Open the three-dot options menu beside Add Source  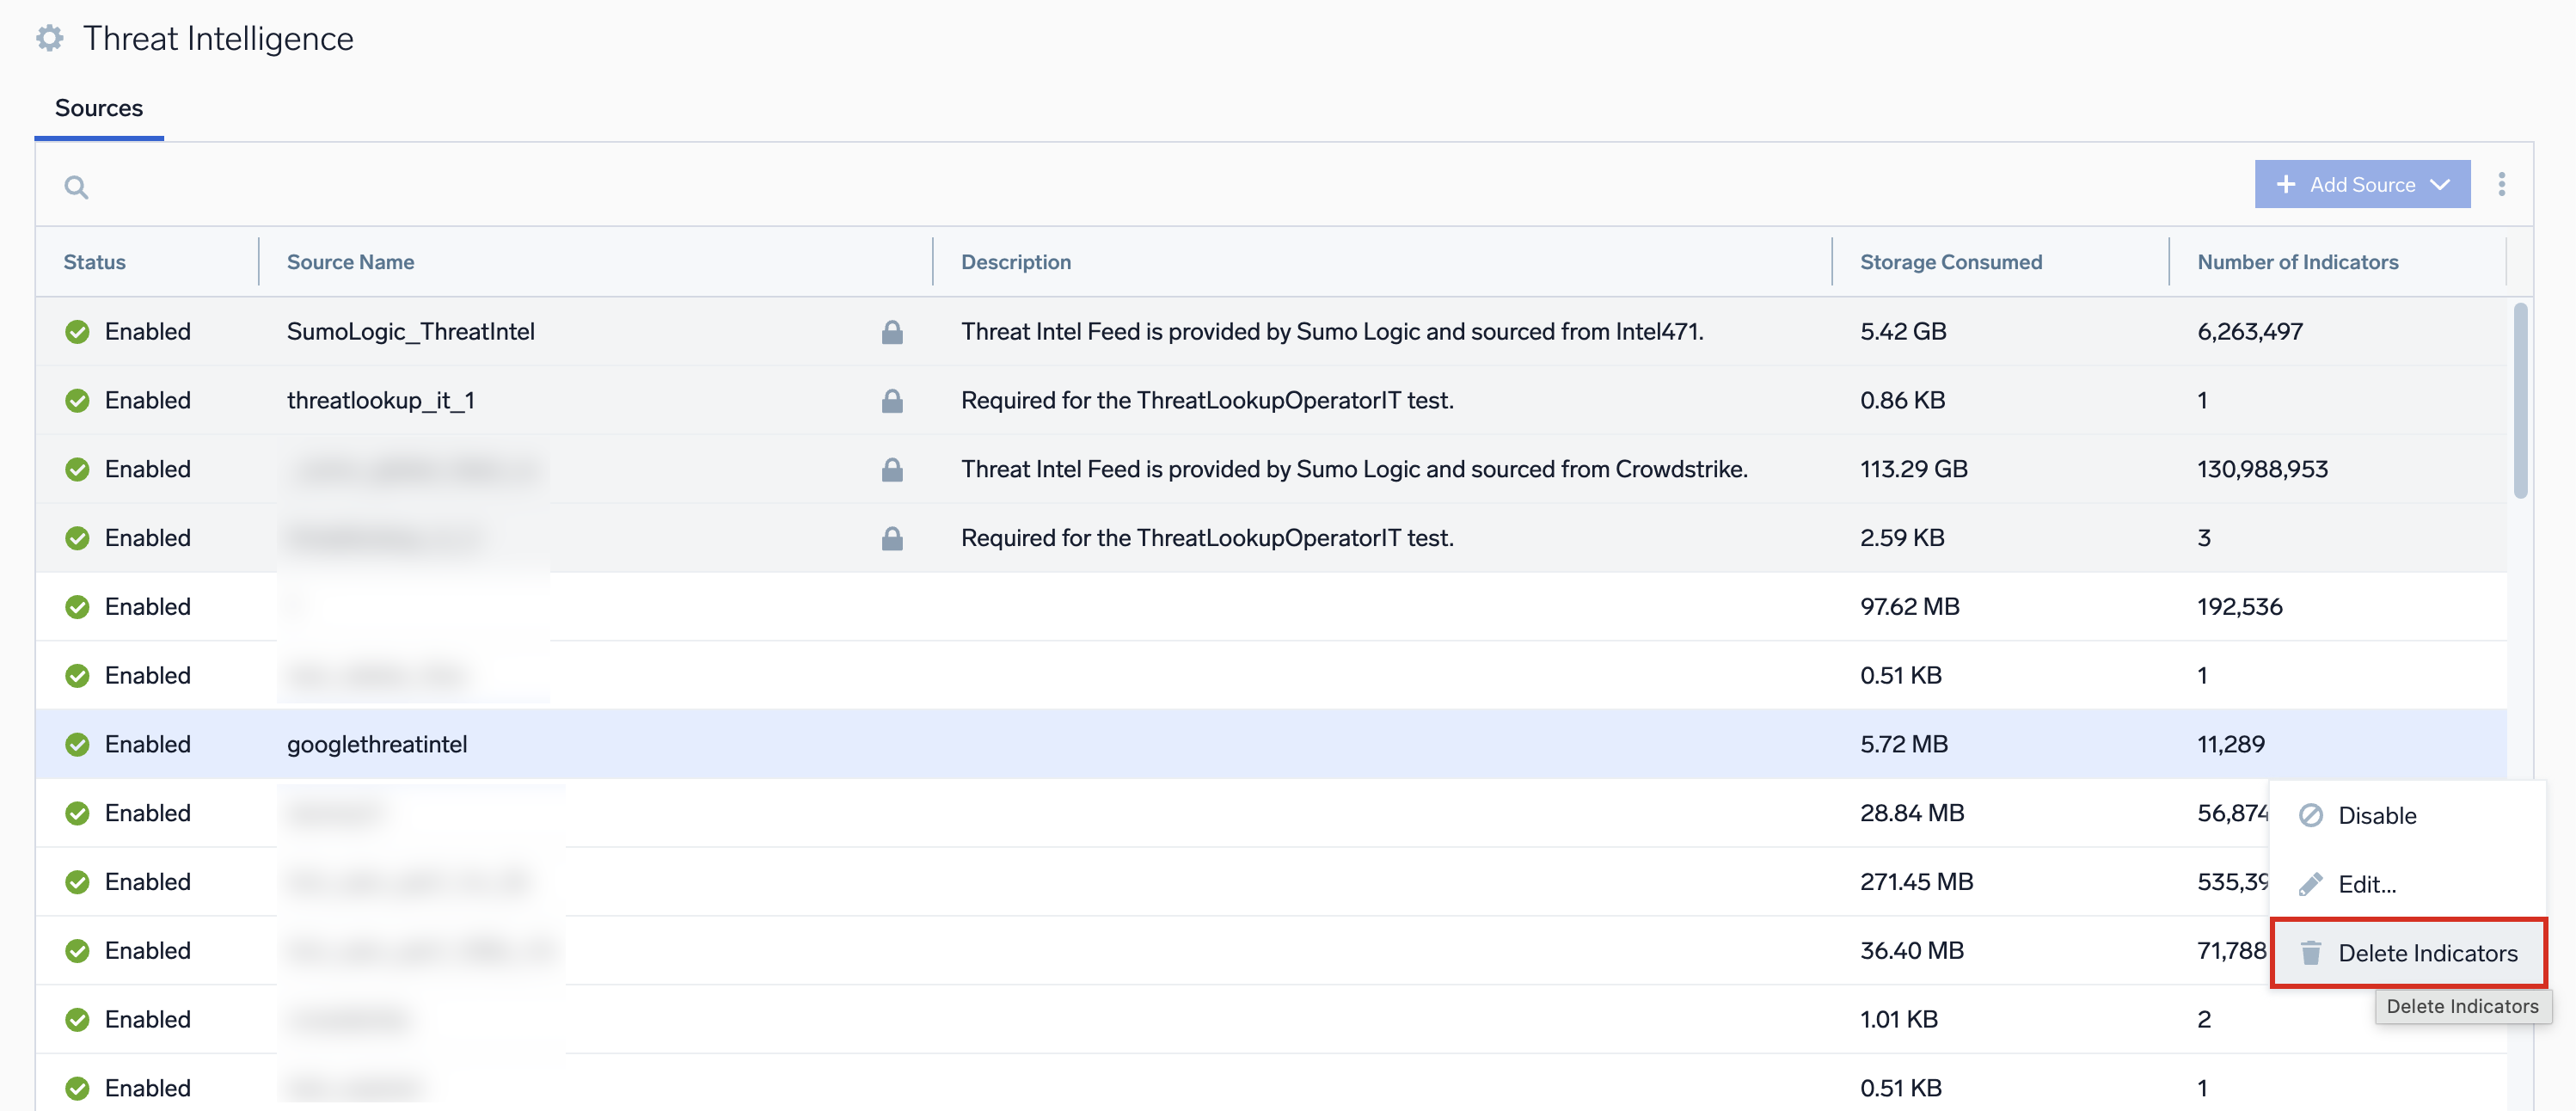[2501, 184]
